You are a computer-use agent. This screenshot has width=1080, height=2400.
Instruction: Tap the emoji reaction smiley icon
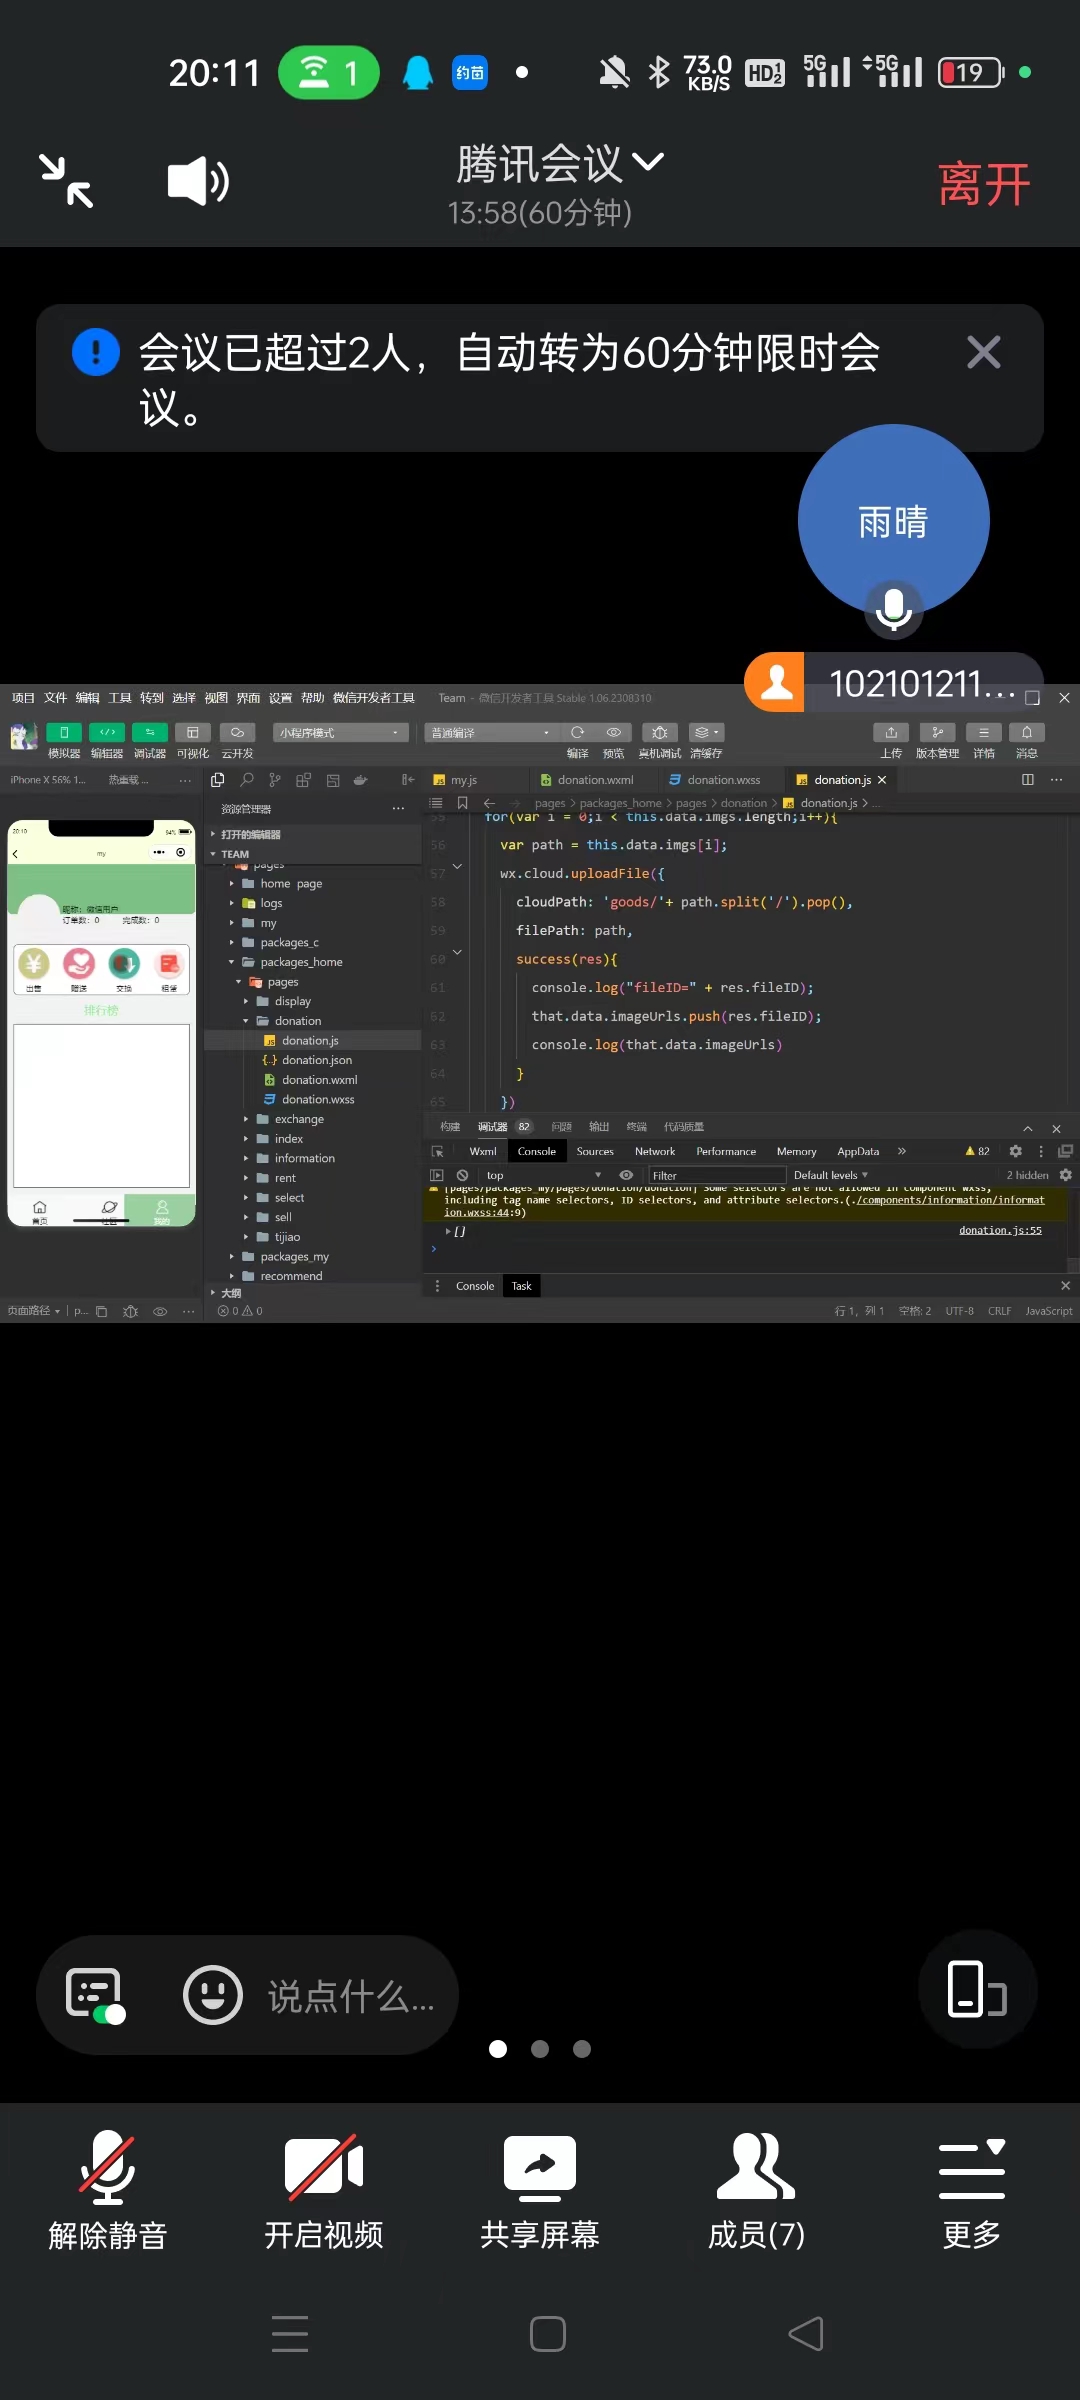point(212,1995)
